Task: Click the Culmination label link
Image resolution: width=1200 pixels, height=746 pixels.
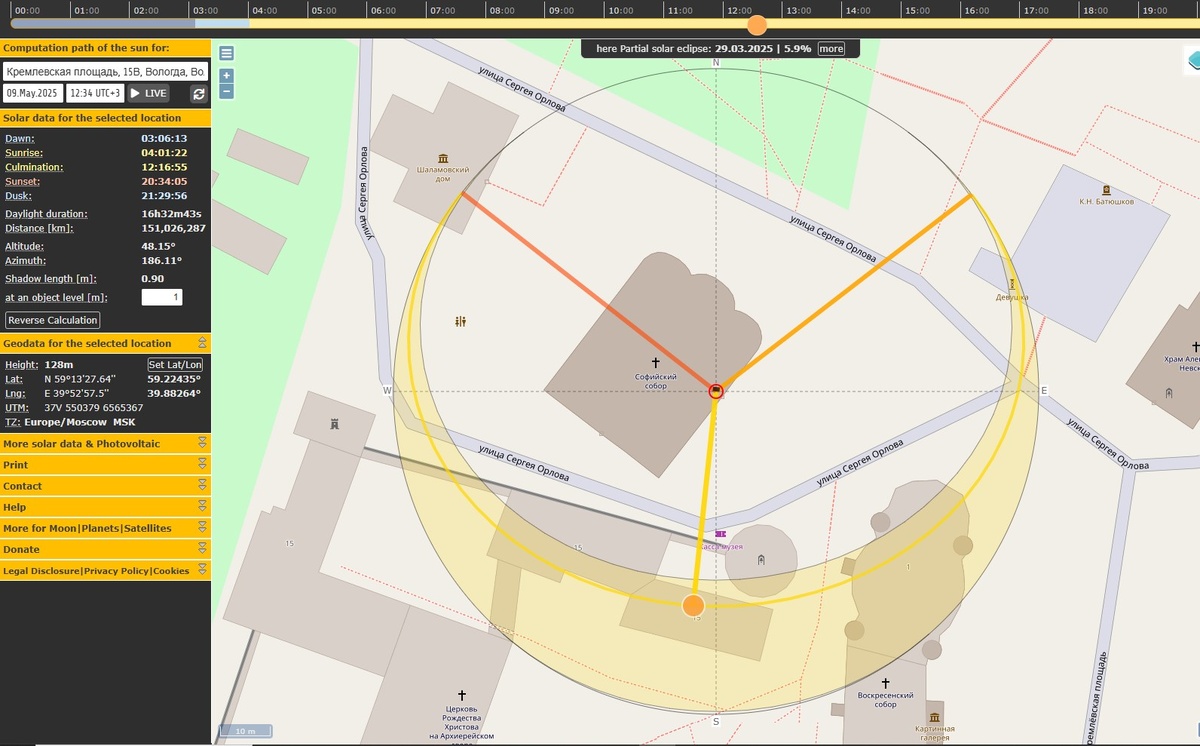Action: coord(34,167)
